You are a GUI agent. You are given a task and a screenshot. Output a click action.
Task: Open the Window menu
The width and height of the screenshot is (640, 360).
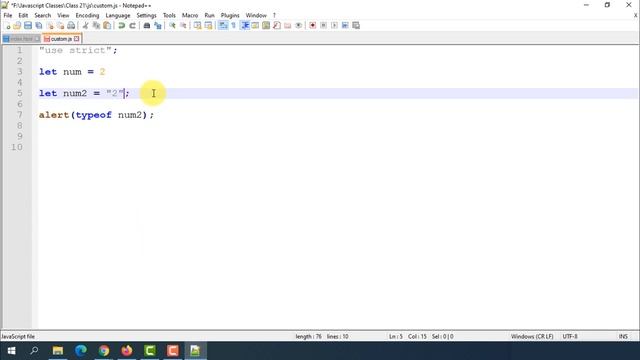click(256, 16)
